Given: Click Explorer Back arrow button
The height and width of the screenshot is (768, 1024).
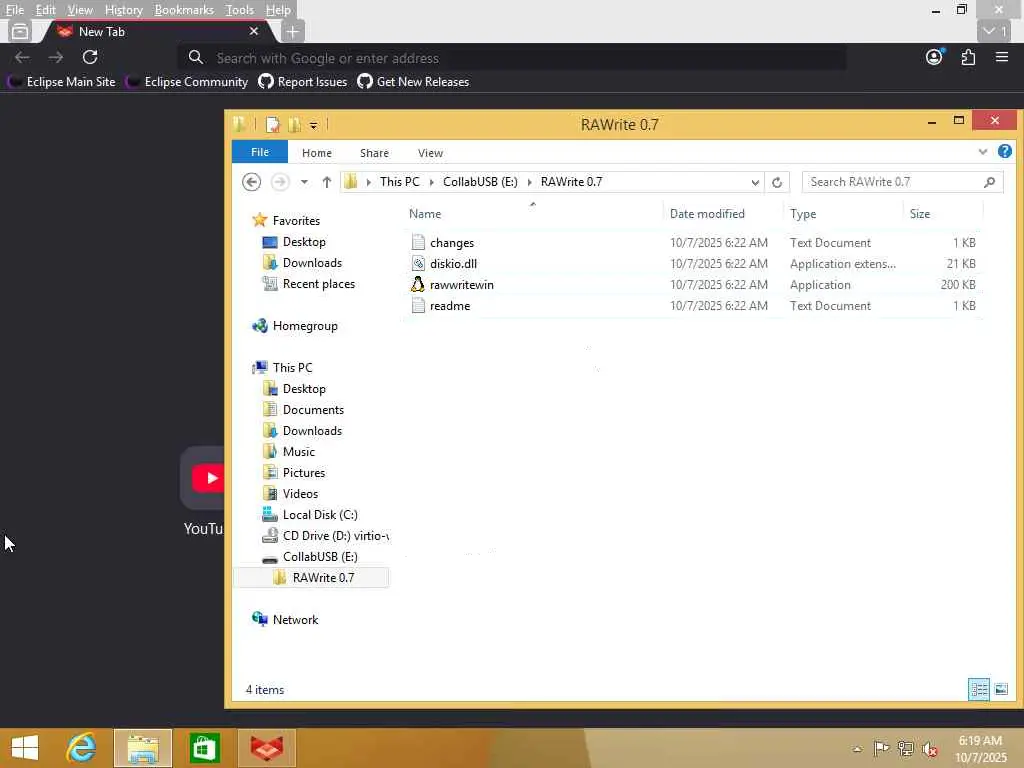Looking at the screenshot, I should (x=251, y=182).
